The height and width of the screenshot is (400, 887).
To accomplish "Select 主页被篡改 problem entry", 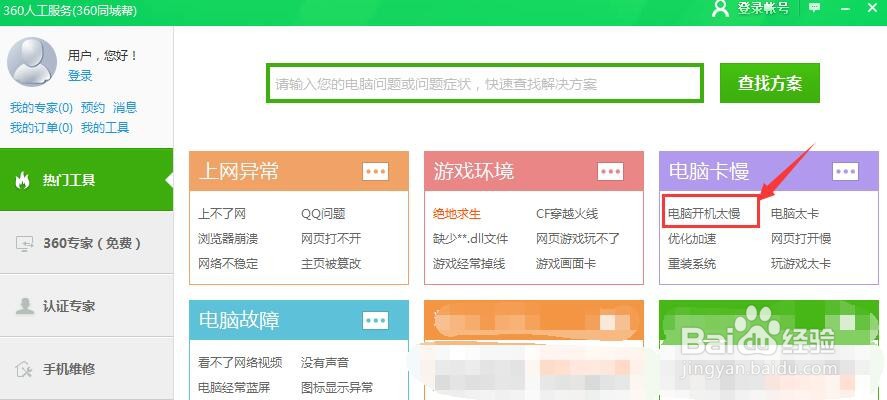I will pyautogui.click(x=331, y=264).
